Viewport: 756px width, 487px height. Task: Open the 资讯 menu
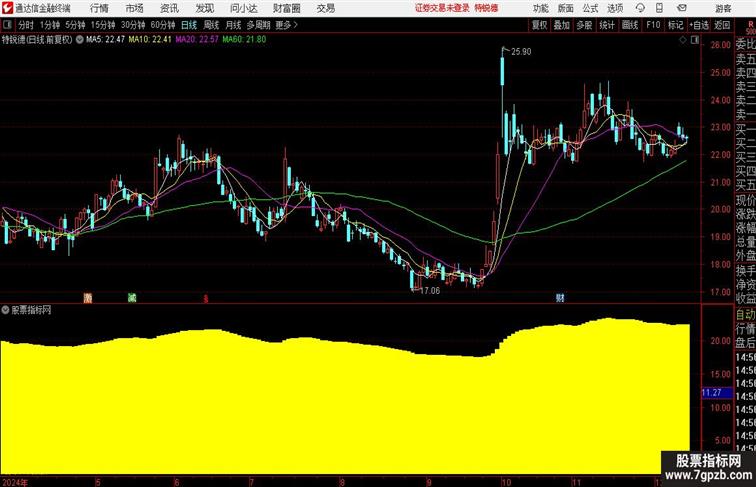point(169,8)
